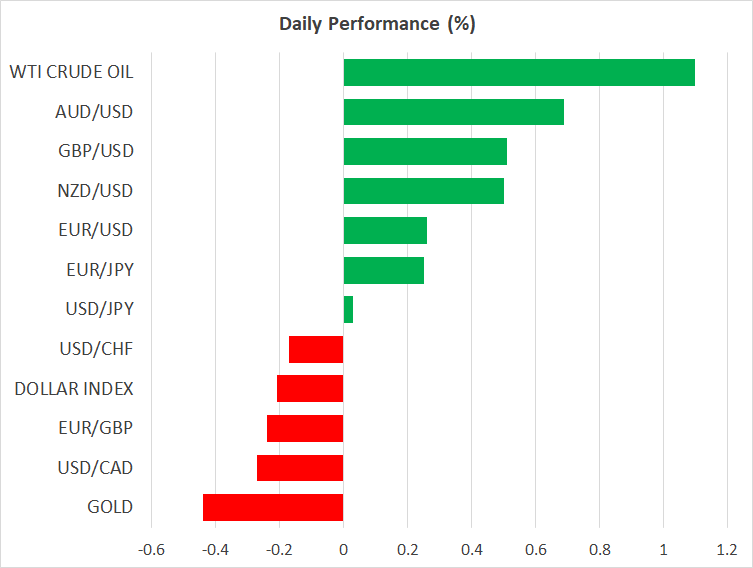This screenshot has width=753, height=568.
Task: Select the Gold red bar
Action: tap(273, 507)
